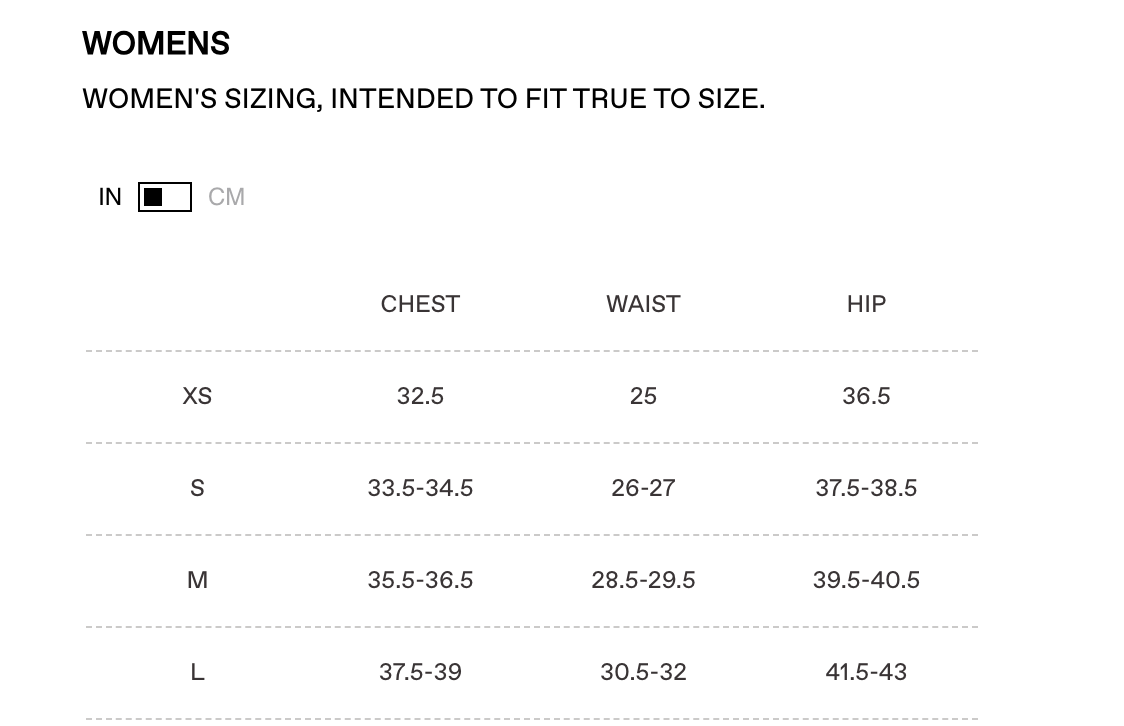Click the S size row label

pos(197,488)
